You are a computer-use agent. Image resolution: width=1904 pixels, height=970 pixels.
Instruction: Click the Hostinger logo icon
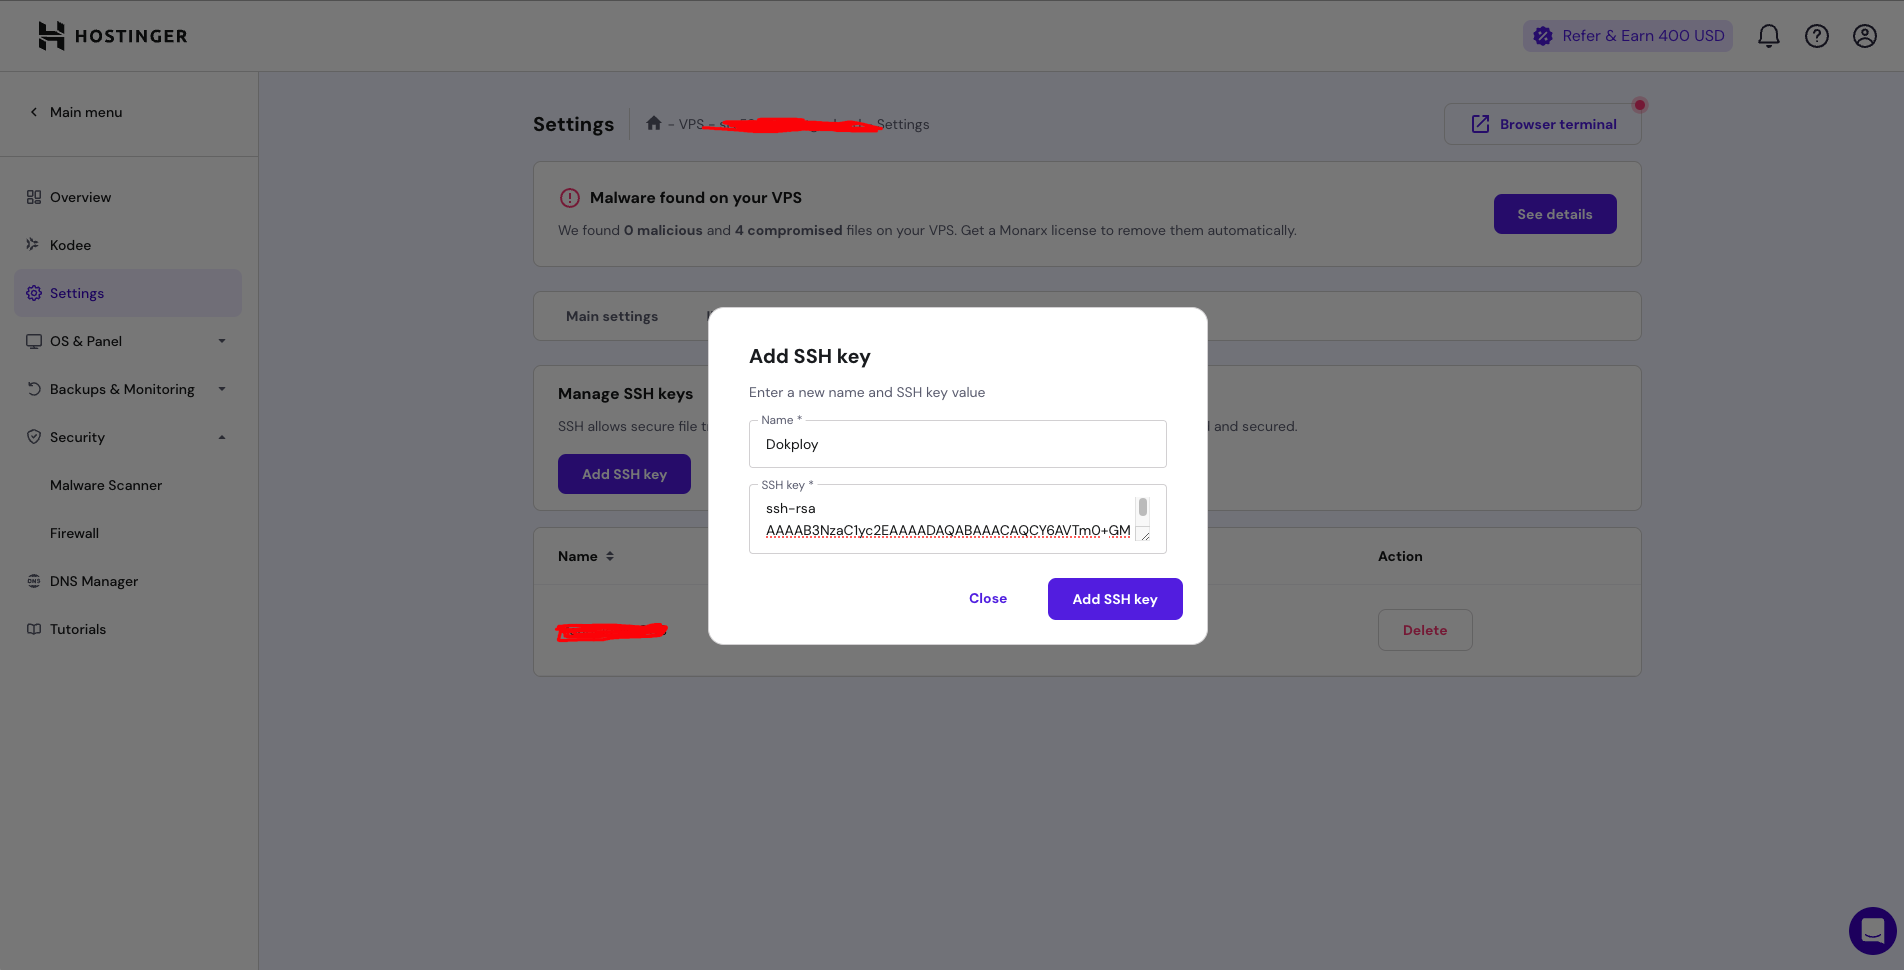click(51, 36)
